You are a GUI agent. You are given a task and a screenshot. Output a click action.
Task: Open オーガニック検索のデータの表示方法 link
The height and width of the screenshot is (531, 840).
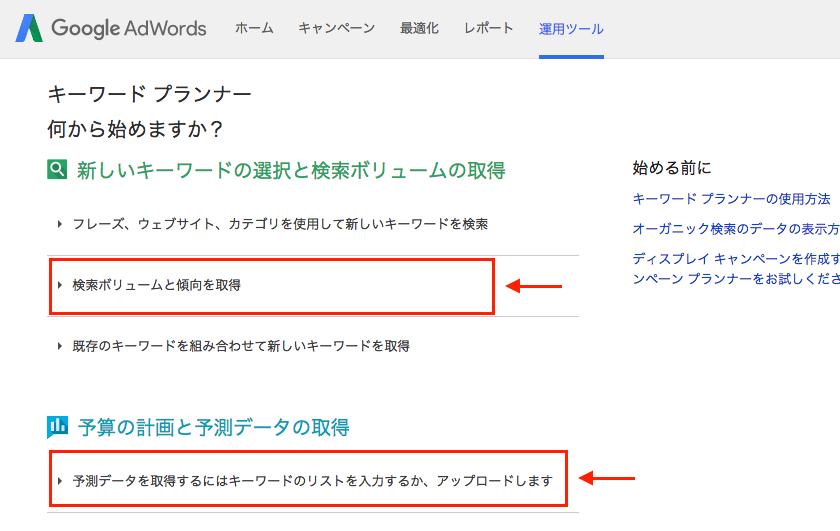[736, 229]
